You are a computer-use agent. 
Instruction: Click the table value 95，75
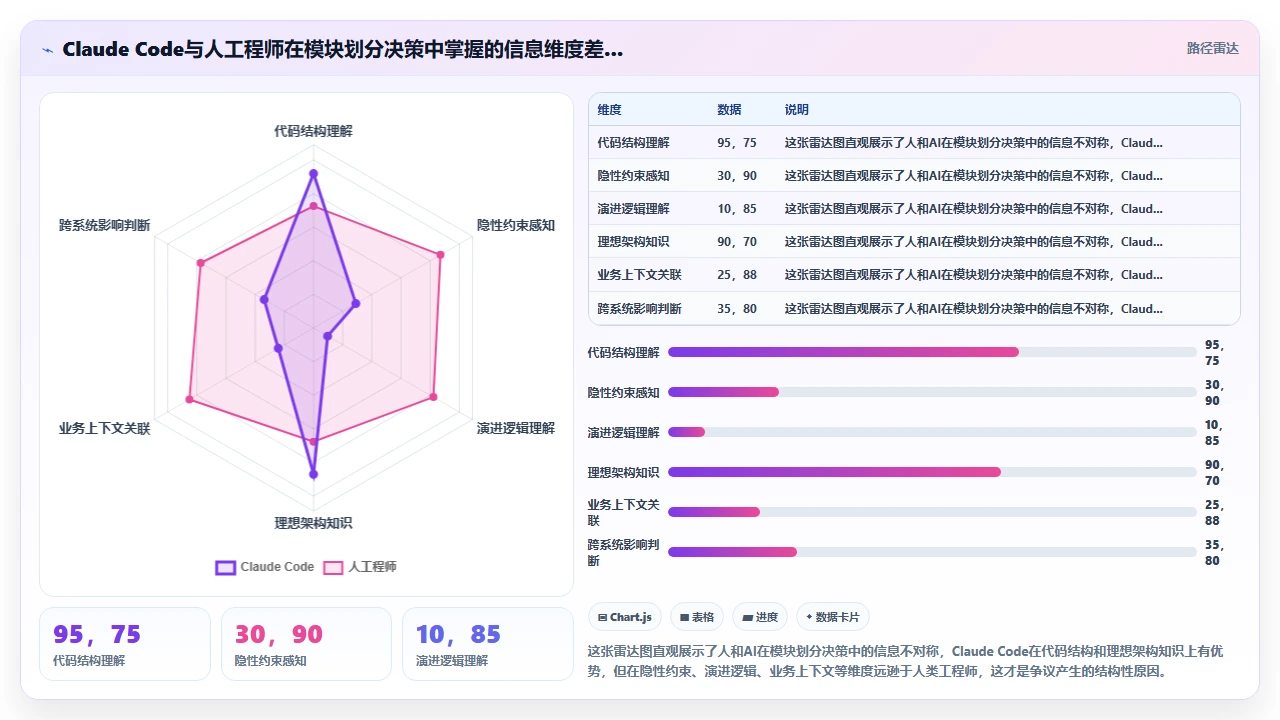737,143
